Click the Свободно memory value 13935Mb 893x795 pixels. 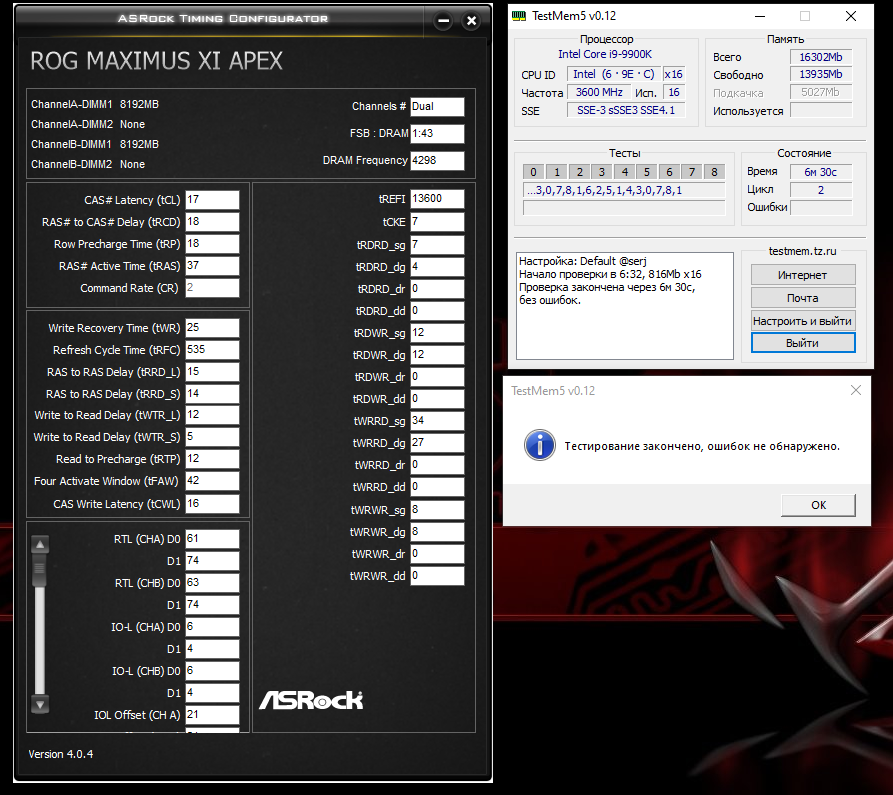(821, 74)
